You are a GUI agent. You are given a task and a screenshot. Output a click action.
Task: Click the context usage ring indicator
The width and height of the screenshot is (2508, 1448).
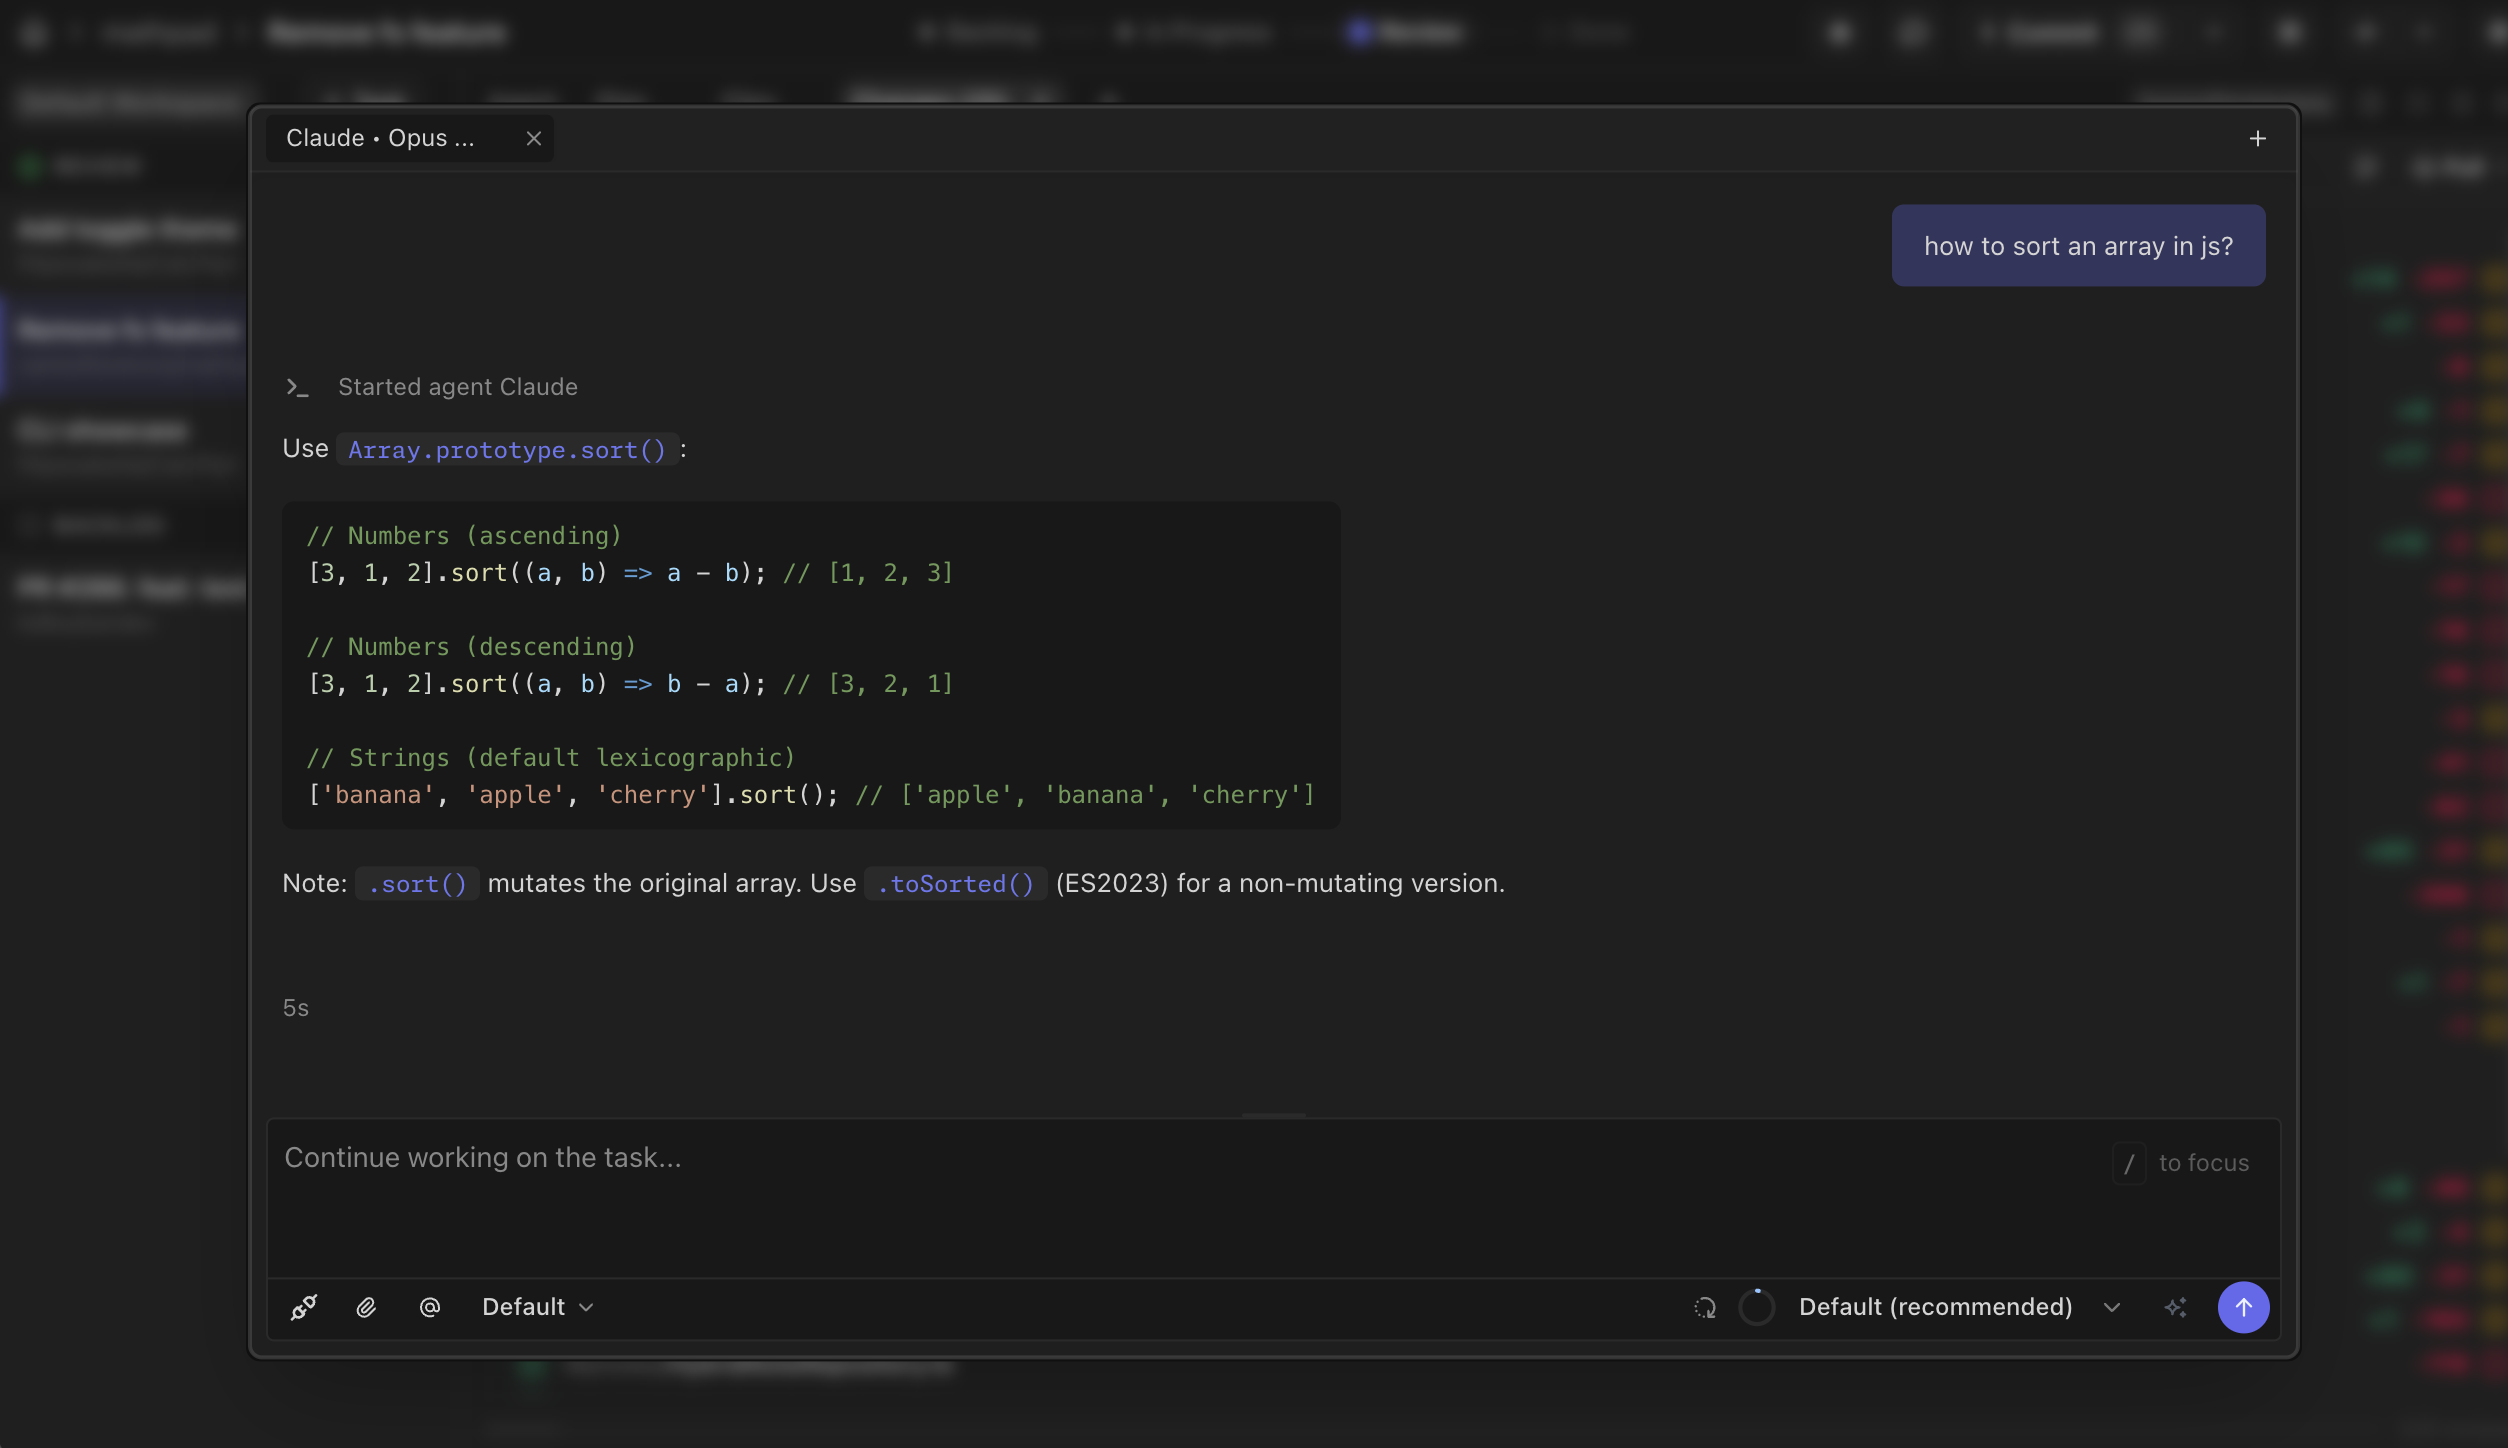(1757, 1307)
